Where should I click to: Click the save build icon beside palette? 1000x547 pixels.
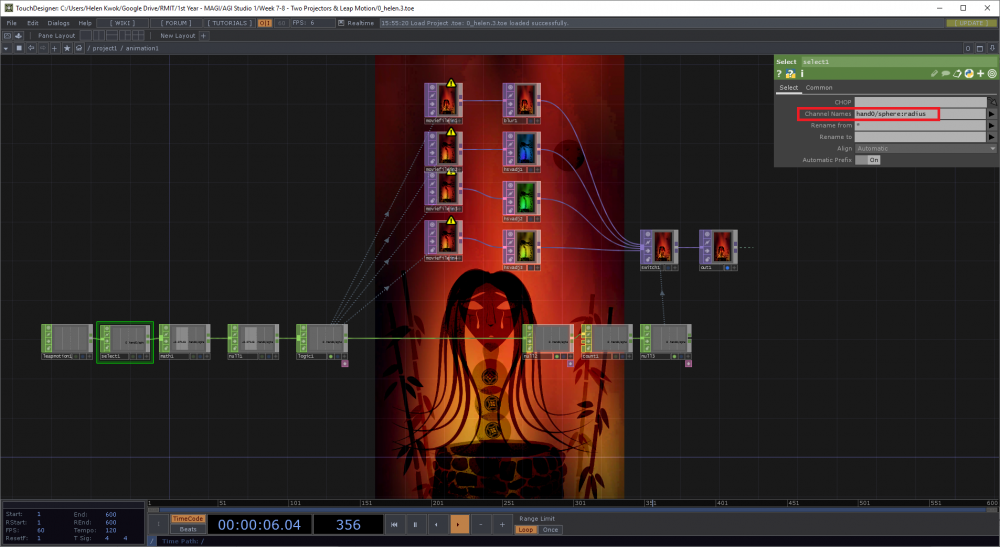click(18, 36)
